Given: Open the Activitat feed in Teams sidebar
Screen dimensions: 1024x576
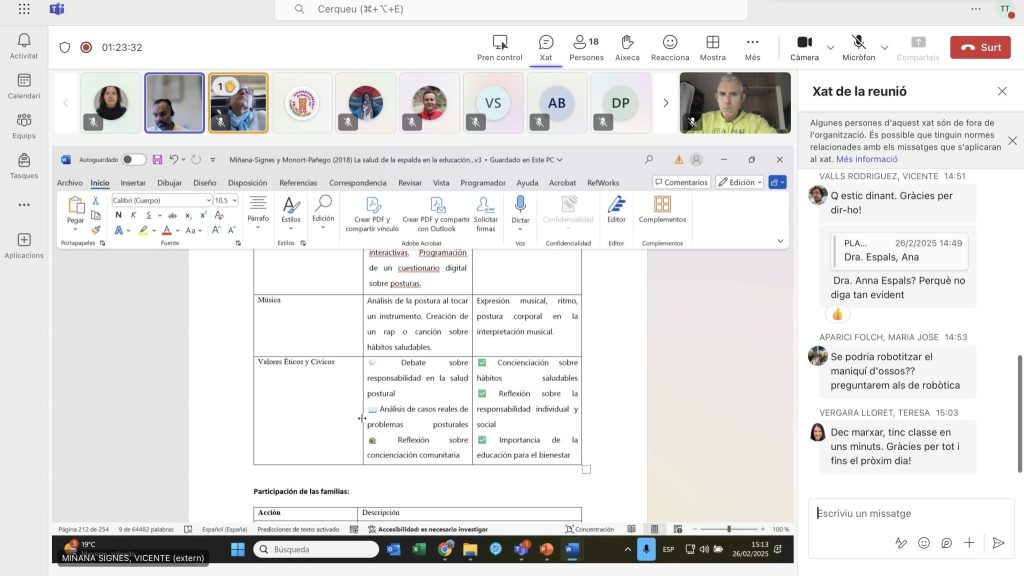Looking at the screenshot, I should [24, 45].
